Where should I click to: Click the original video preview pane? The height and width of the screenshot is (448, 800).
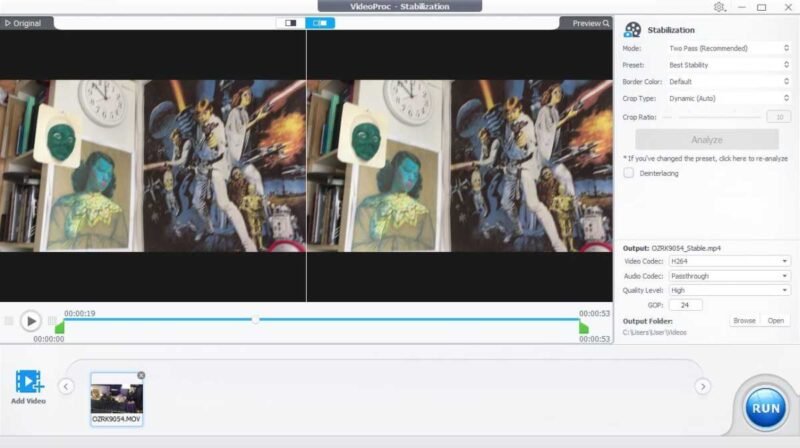[153, 166]
